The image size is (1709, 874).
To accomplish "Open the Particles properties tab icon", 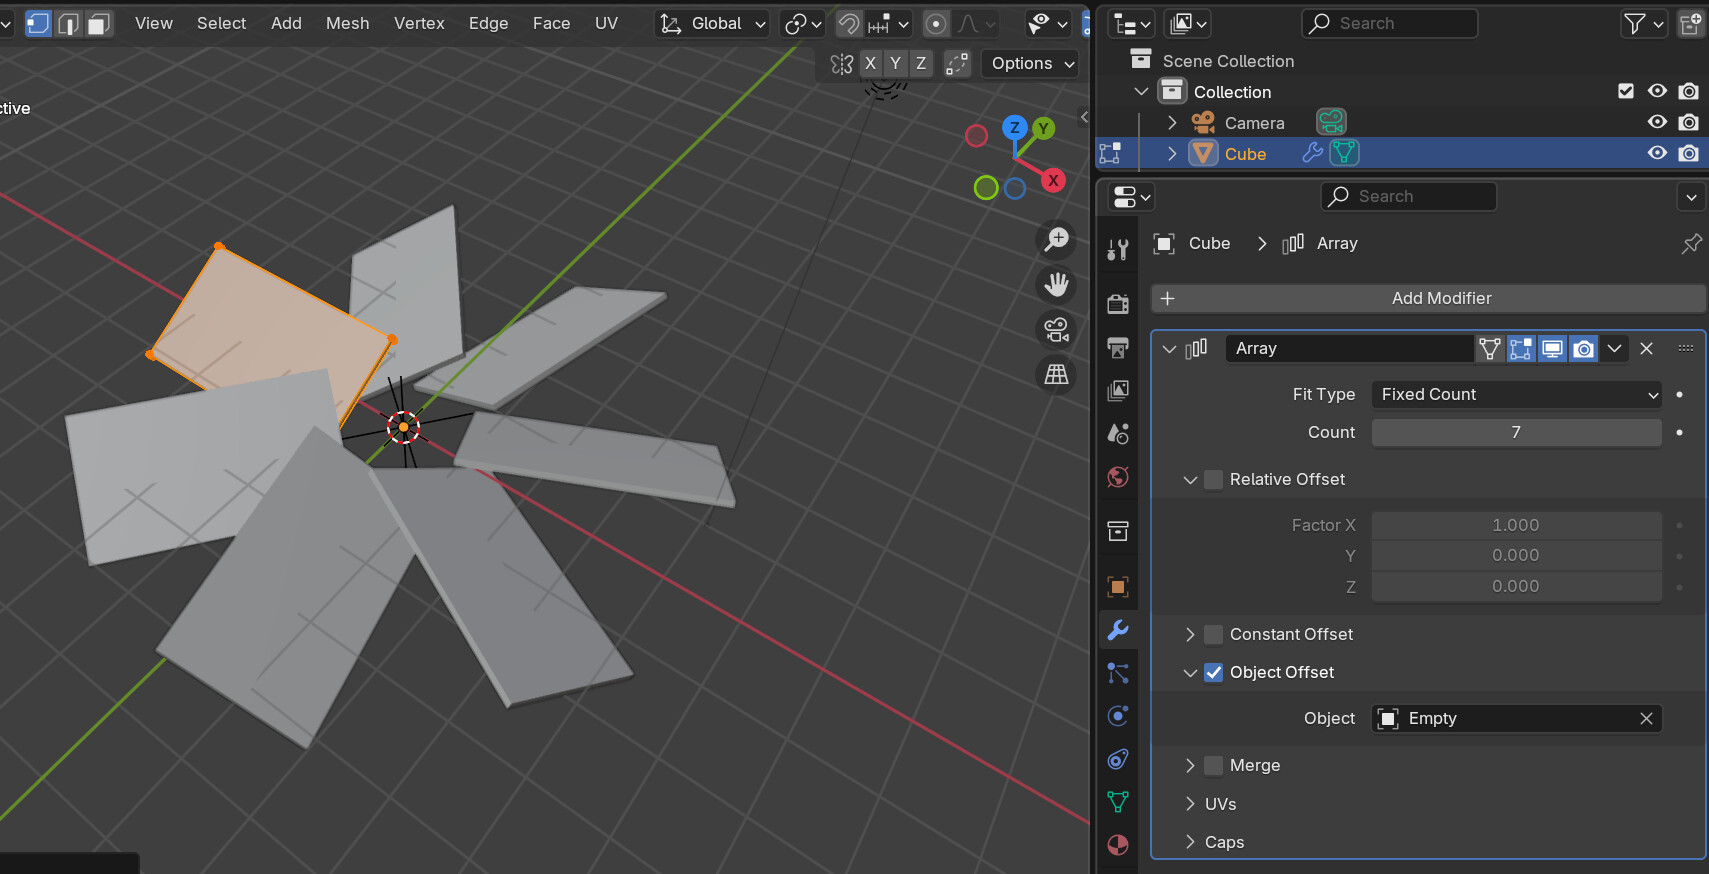I will click(x=1118, y=673).
